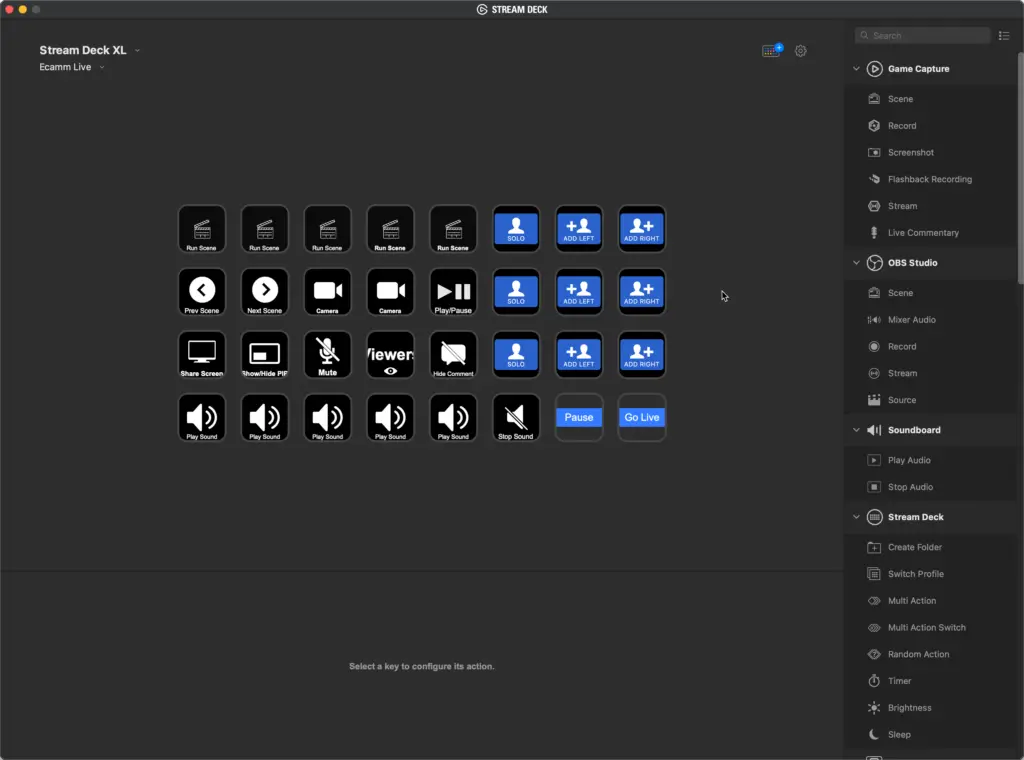The height and width of the screenshot is (760, 1024).
Task: Choose the Brightness action
Action: pyautogui.click(x=931, y=707)
